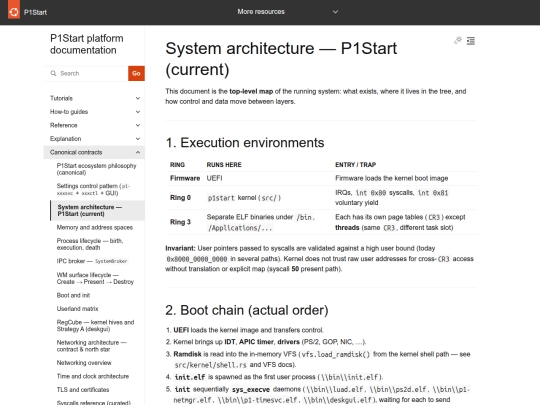The height and width of the screenshot is (405, 540).
Task: Collapse the Canonical contracts chevron
Action: pos(138,152)
